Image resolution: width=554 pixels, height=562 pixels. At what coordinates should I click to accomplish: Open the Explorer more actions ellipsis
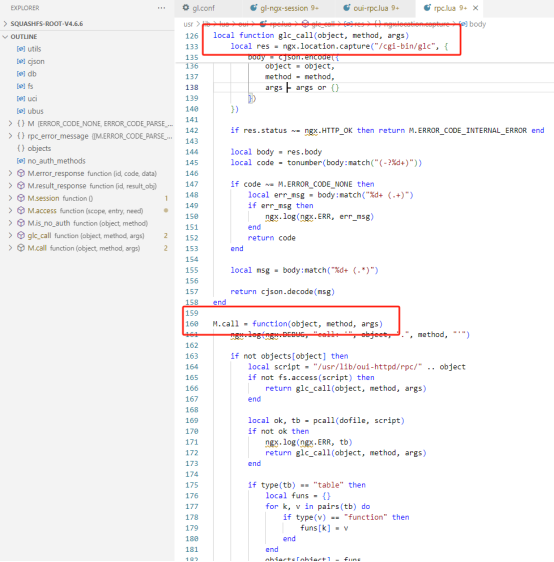point(162,8)
